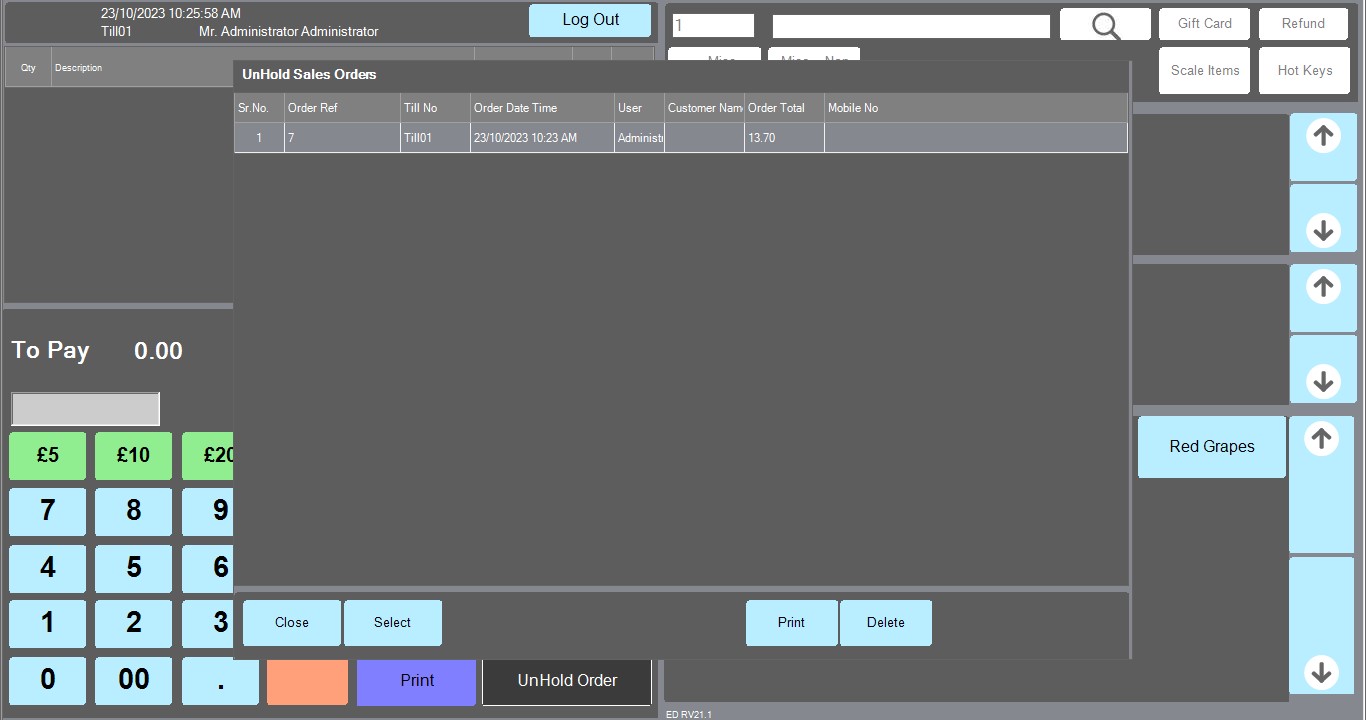This screenshot has height=720, width=1366.
Task: Click the second up arrow button
Action: coord(1323,298)
